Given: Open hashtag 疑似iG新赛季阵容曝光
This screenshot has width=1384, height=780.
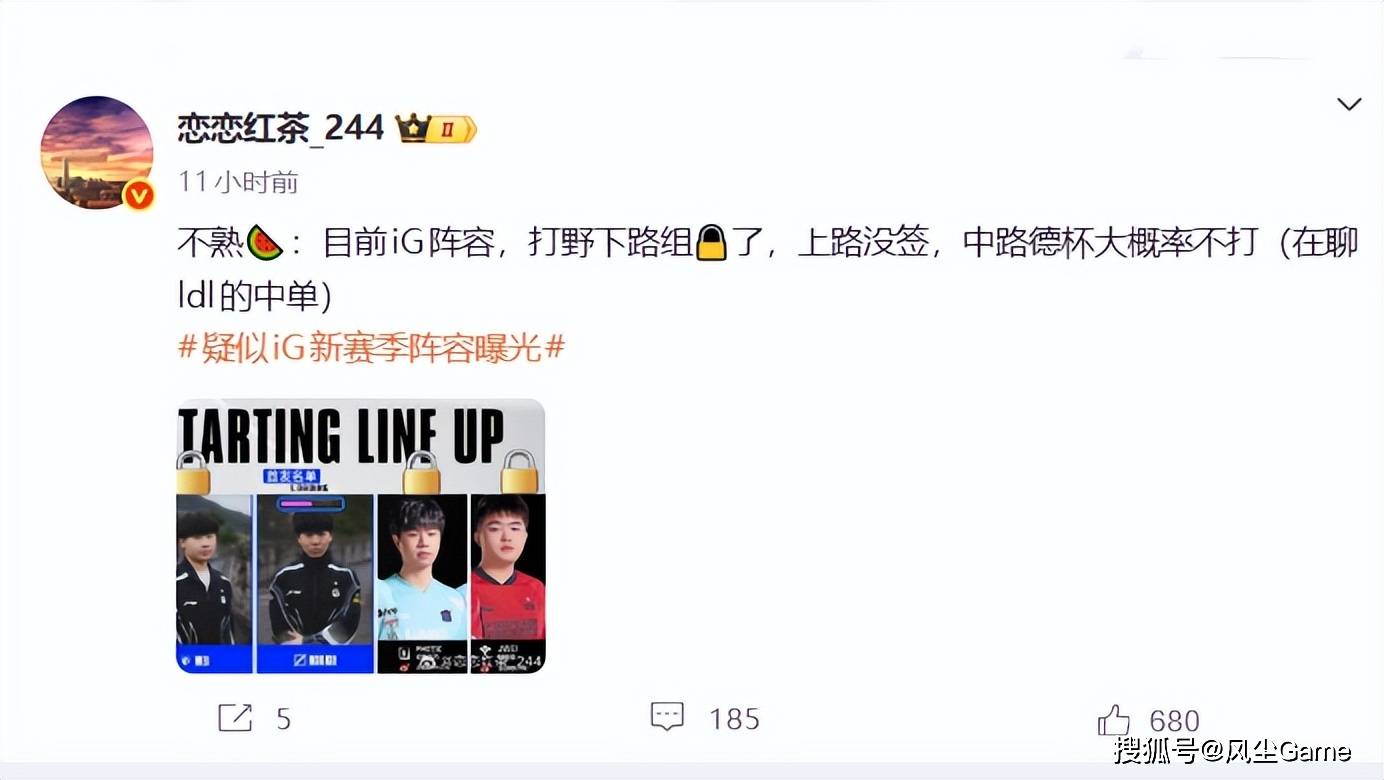Looking at the screenshot, I should (x=372, y=348).
